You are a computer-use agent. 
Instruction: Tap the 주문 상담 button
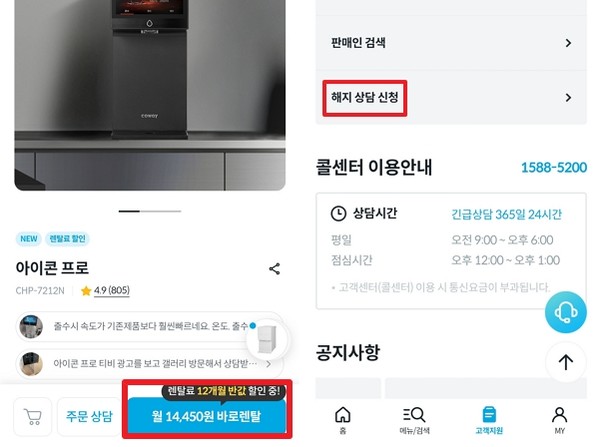89,417
